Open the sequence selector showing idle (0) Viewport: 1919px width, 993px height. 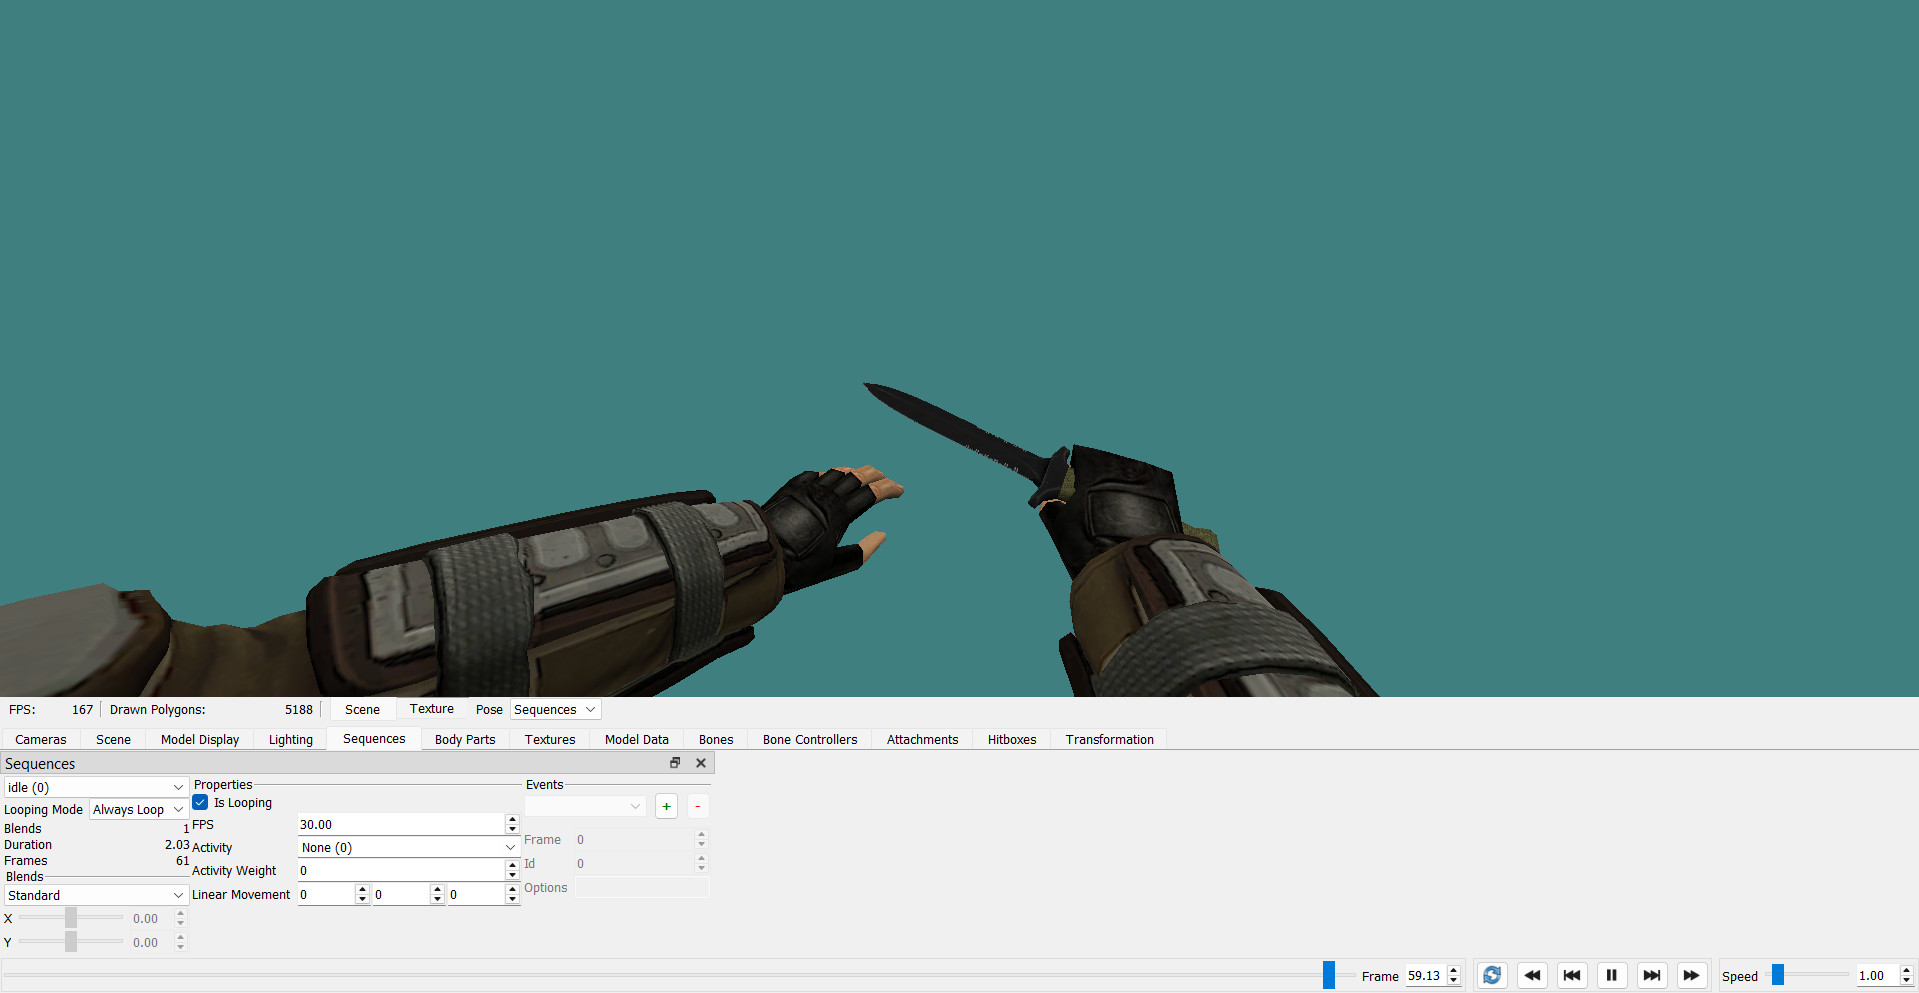coord(95,787)
